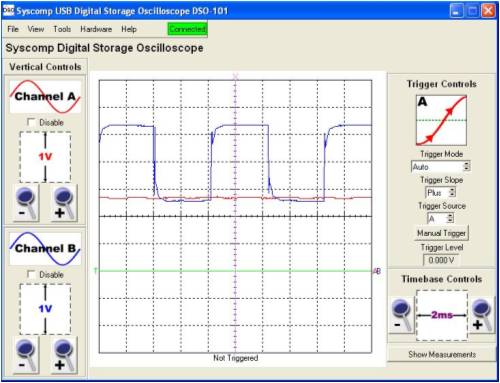Open the Tools menu
The width and height of the screenshot is (500, 383).
pyautogui.click(x=62, y=29)
